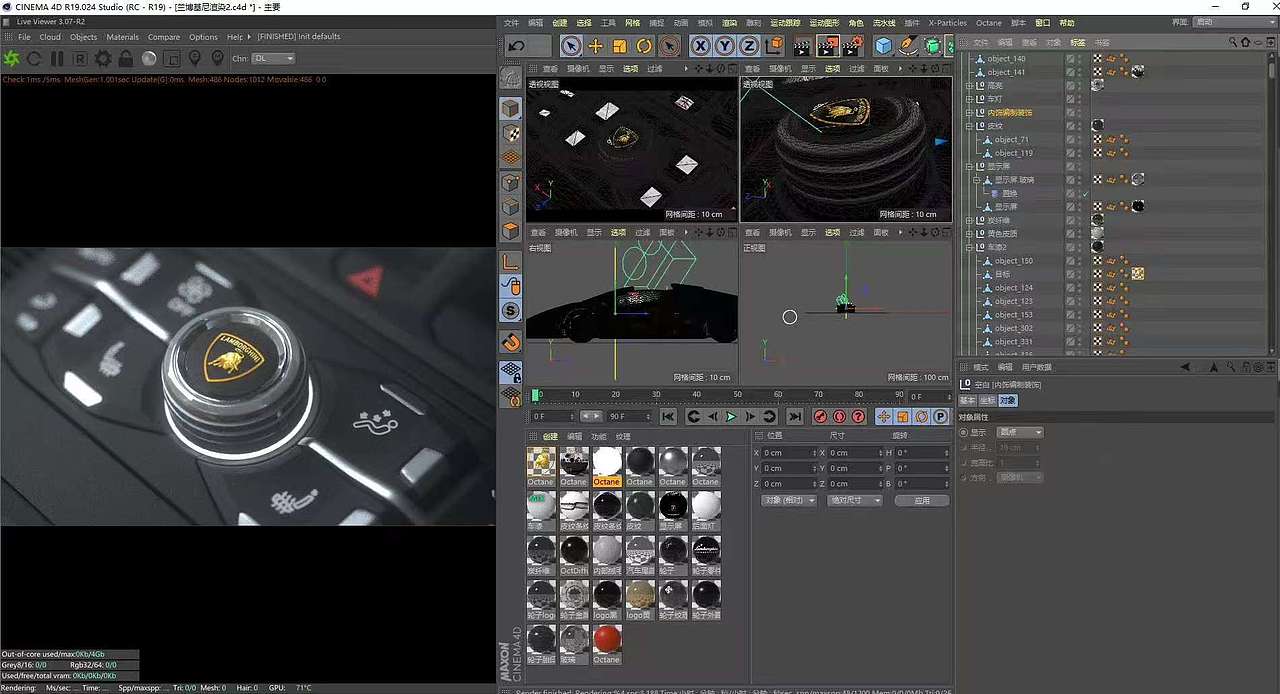Play the animation forwards
This screenshot has width=1280, height=694.
coord(731,416)
